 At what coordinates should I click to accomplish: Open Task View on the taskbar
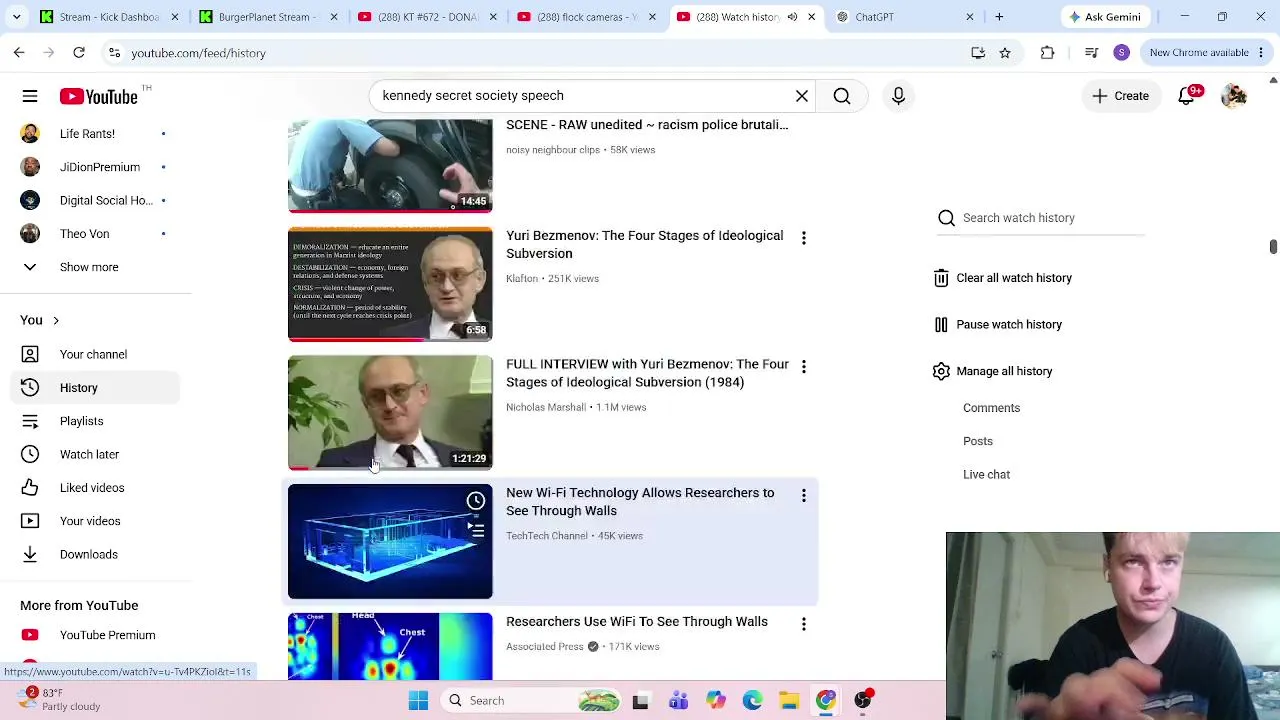(x=640, y=701)
